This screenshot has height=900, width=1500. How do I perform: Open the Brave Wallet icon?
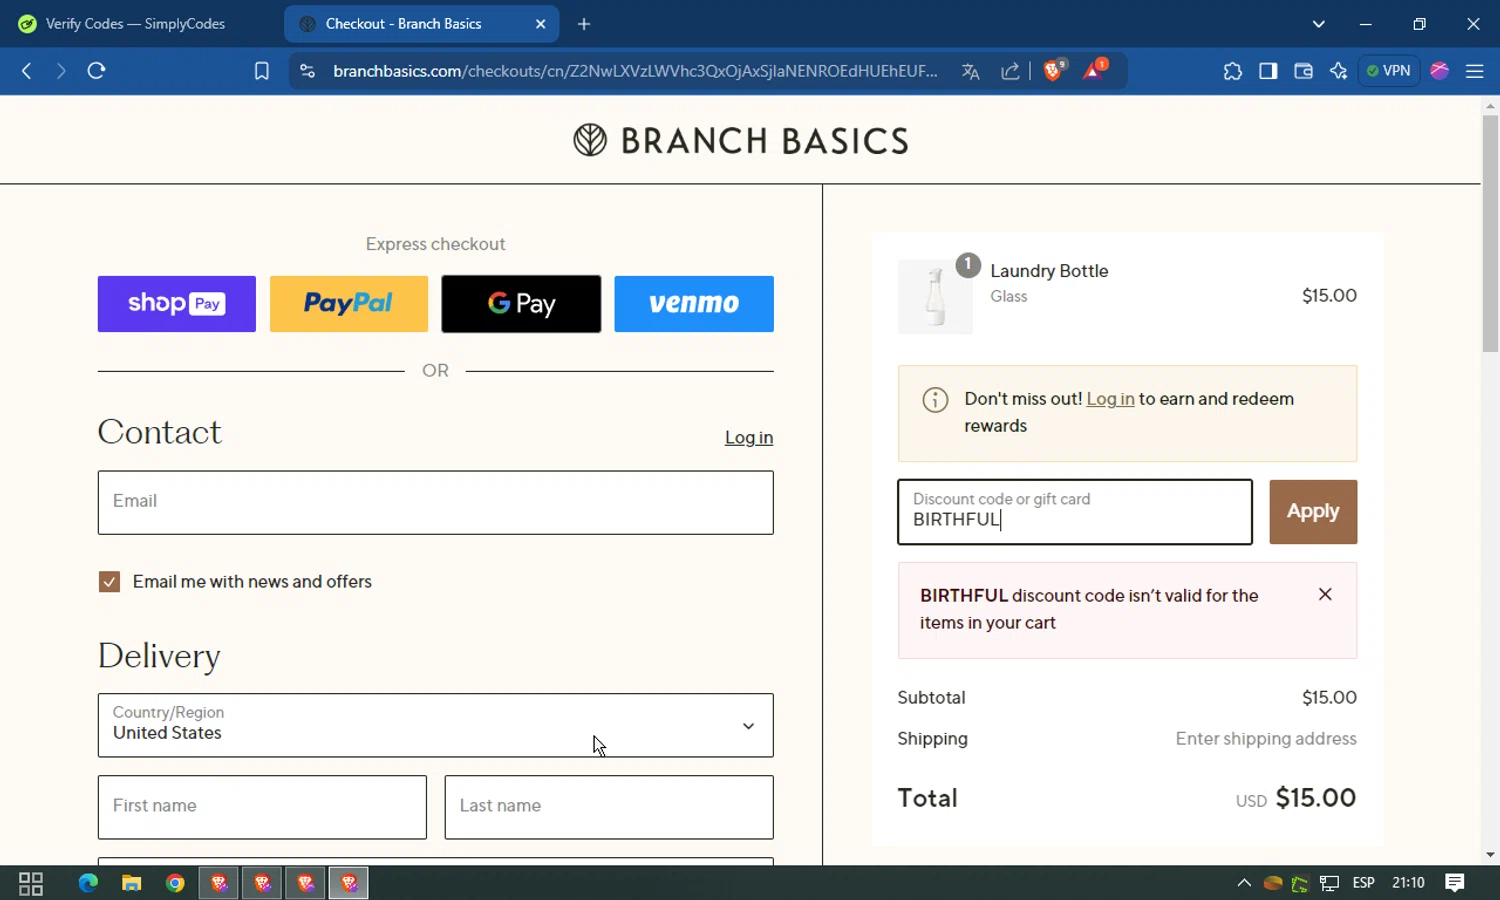(x=1303, y=71)
